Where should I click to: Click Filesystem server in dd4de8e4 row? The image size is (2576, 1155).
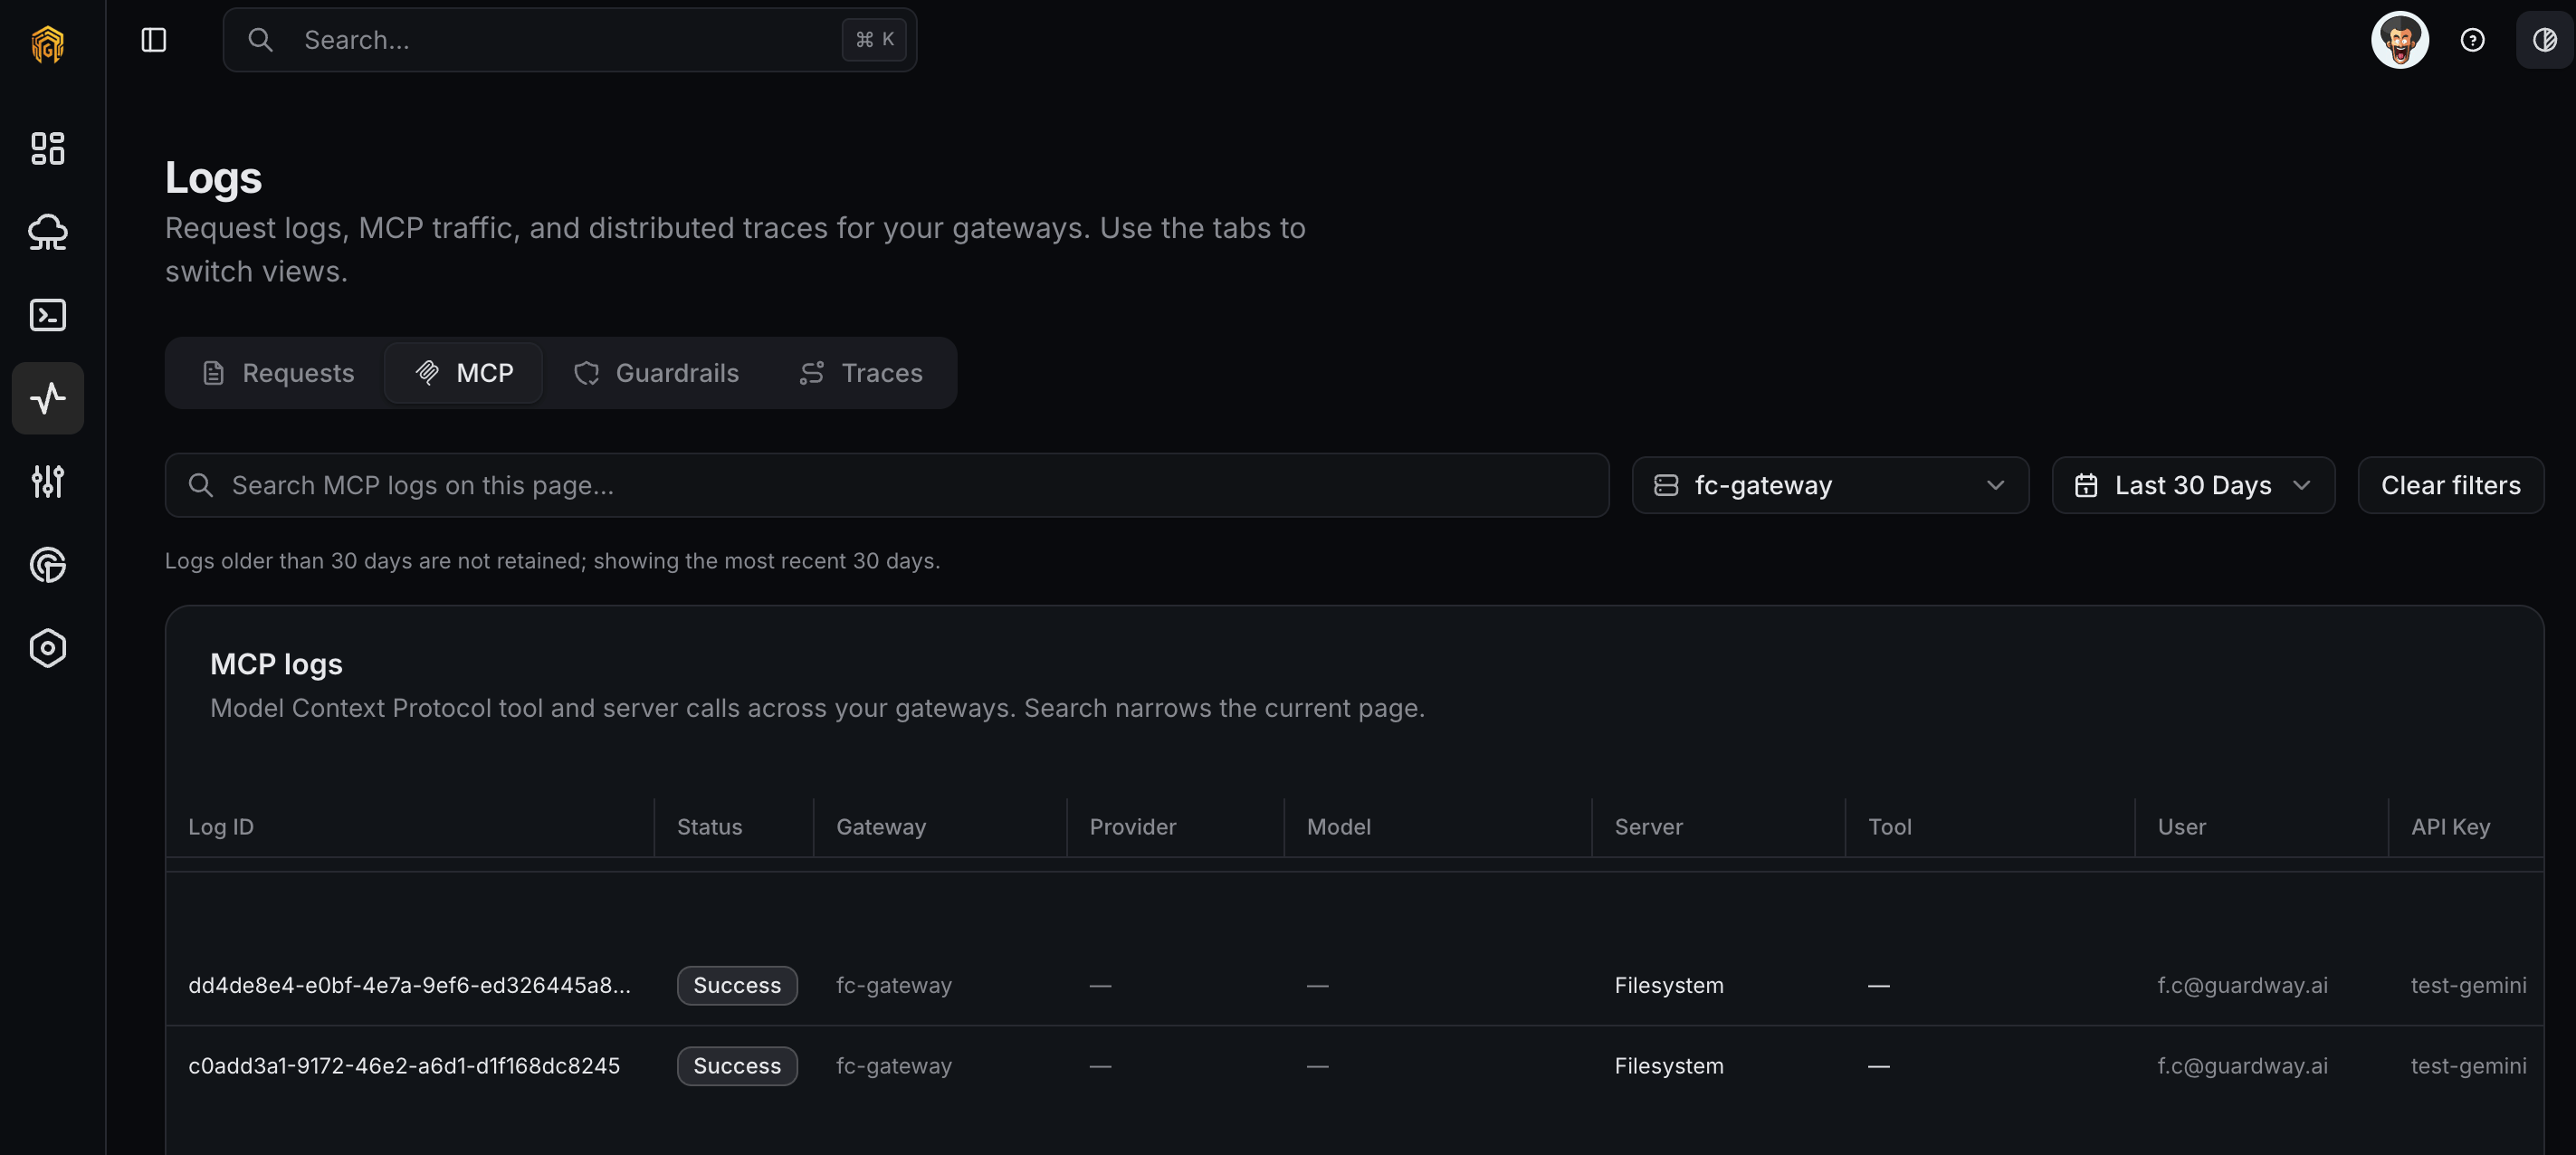point(1669,985)
